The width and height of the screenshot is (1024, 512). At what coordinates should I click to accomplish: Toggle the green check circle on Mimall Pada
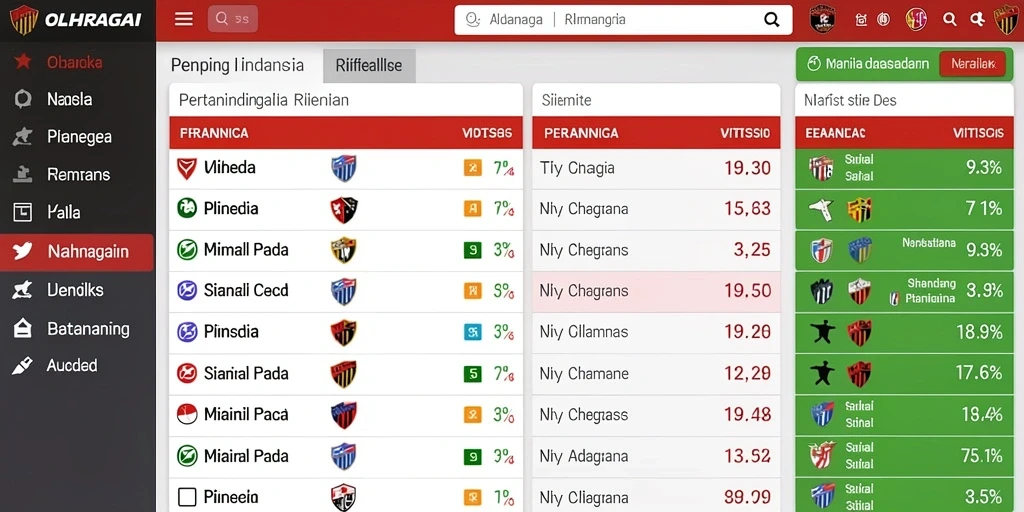tap(187, 249)
